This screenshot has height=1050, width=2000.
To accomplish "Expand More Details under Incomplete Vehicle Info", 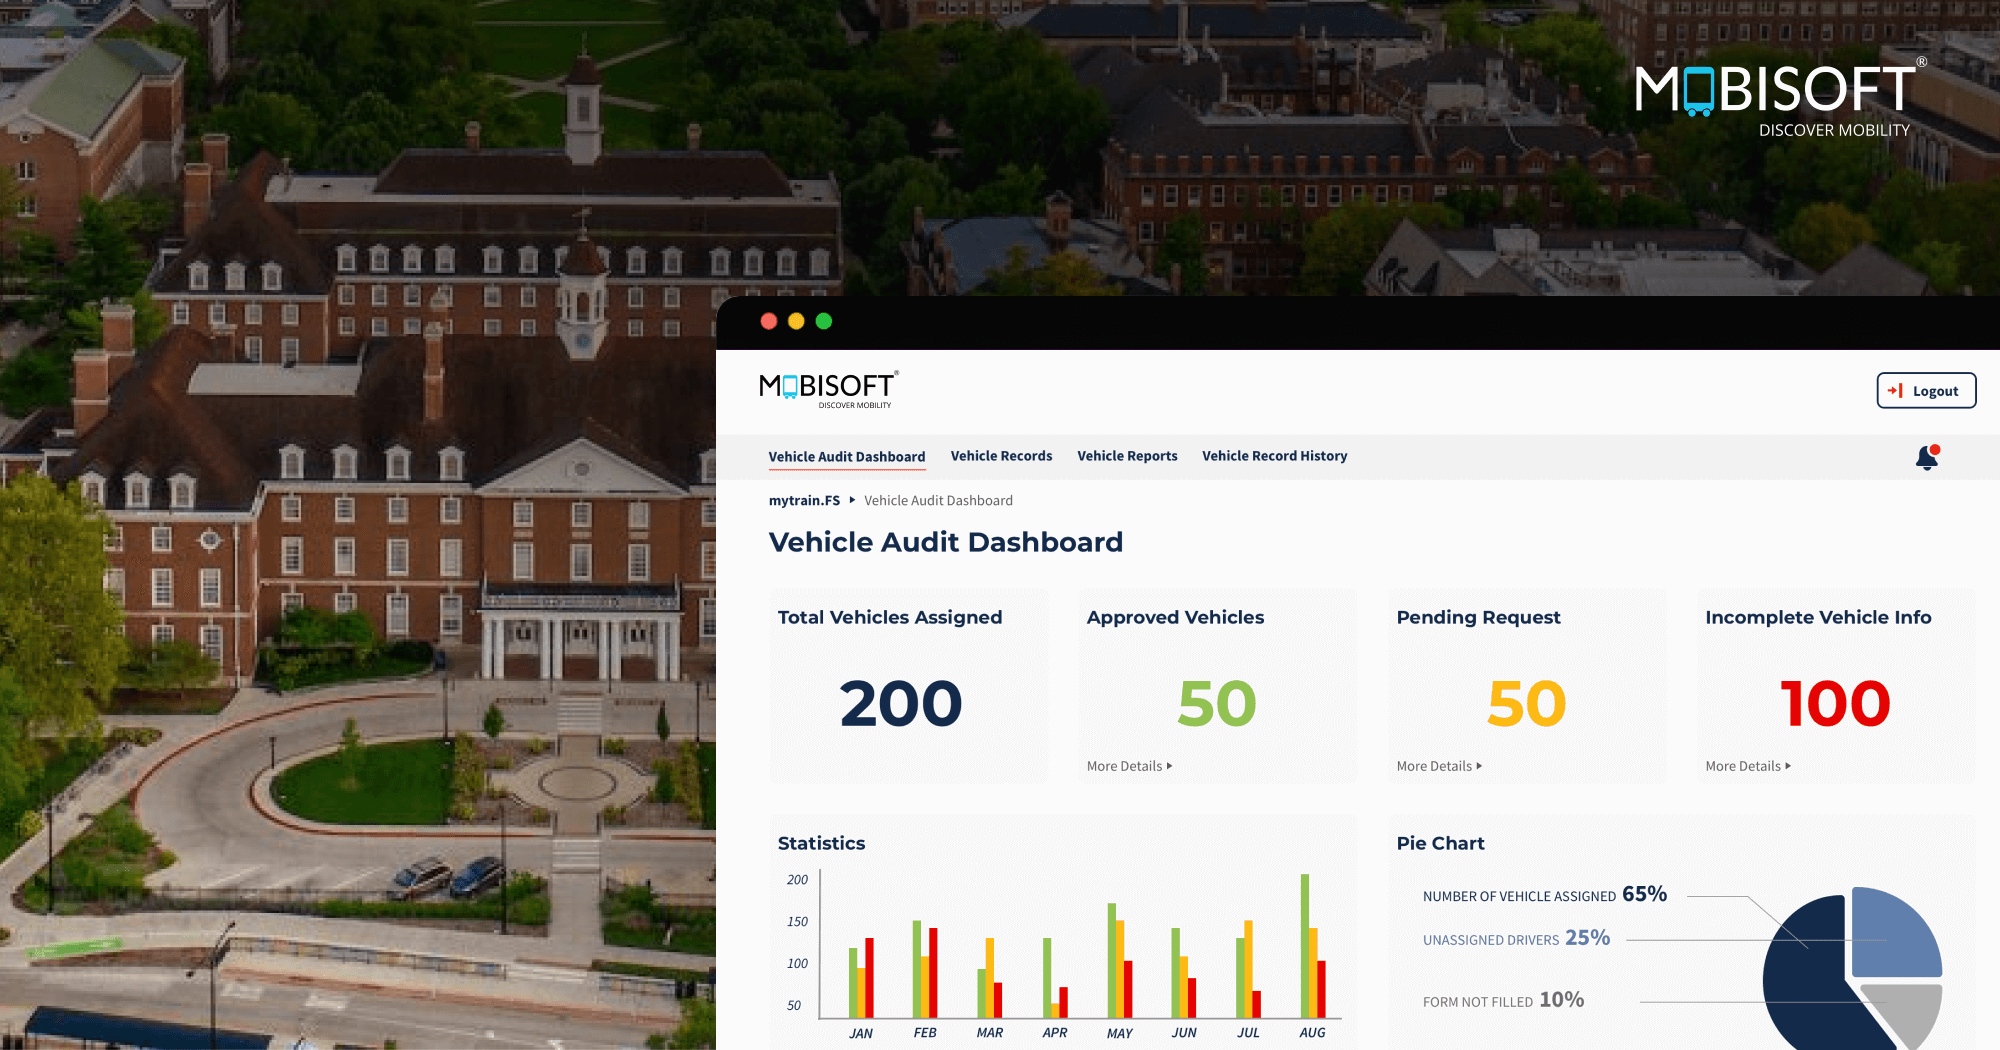I will [x=1748, y=766].
